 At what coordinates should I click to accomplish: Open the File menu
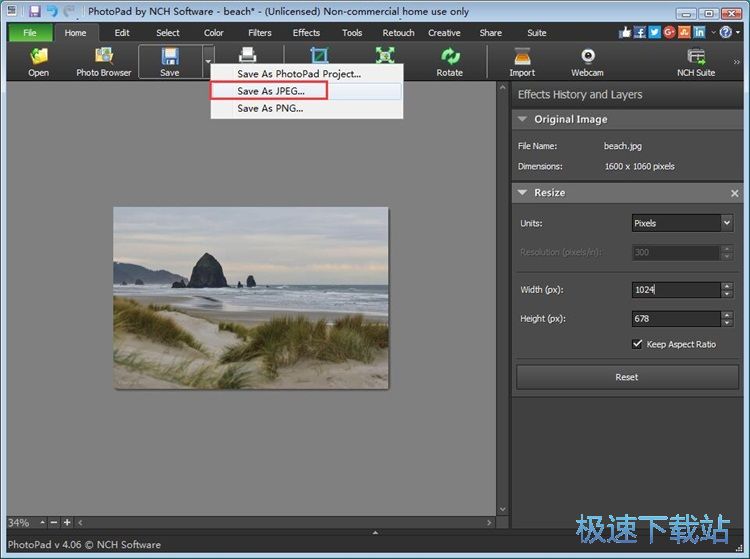[x=30, y=33]
